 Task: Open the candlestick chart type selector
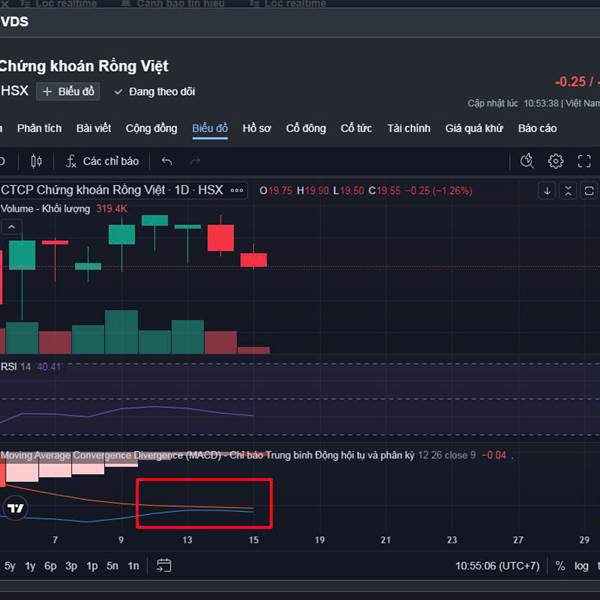pos(36,161)
